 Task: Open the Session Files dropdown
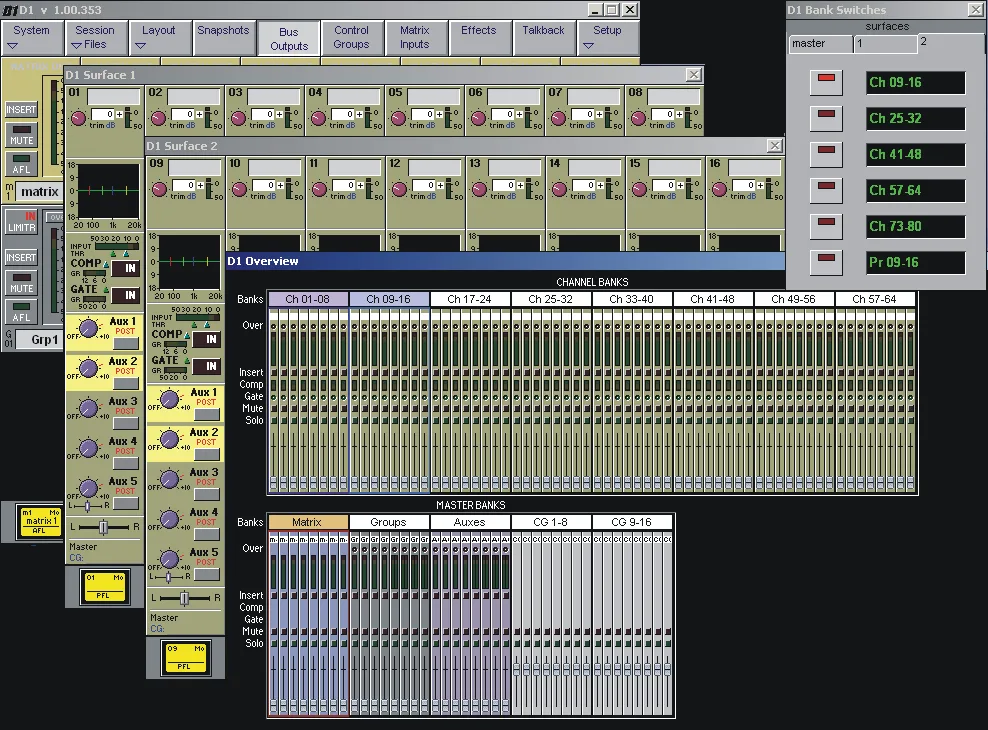[96, 37]
